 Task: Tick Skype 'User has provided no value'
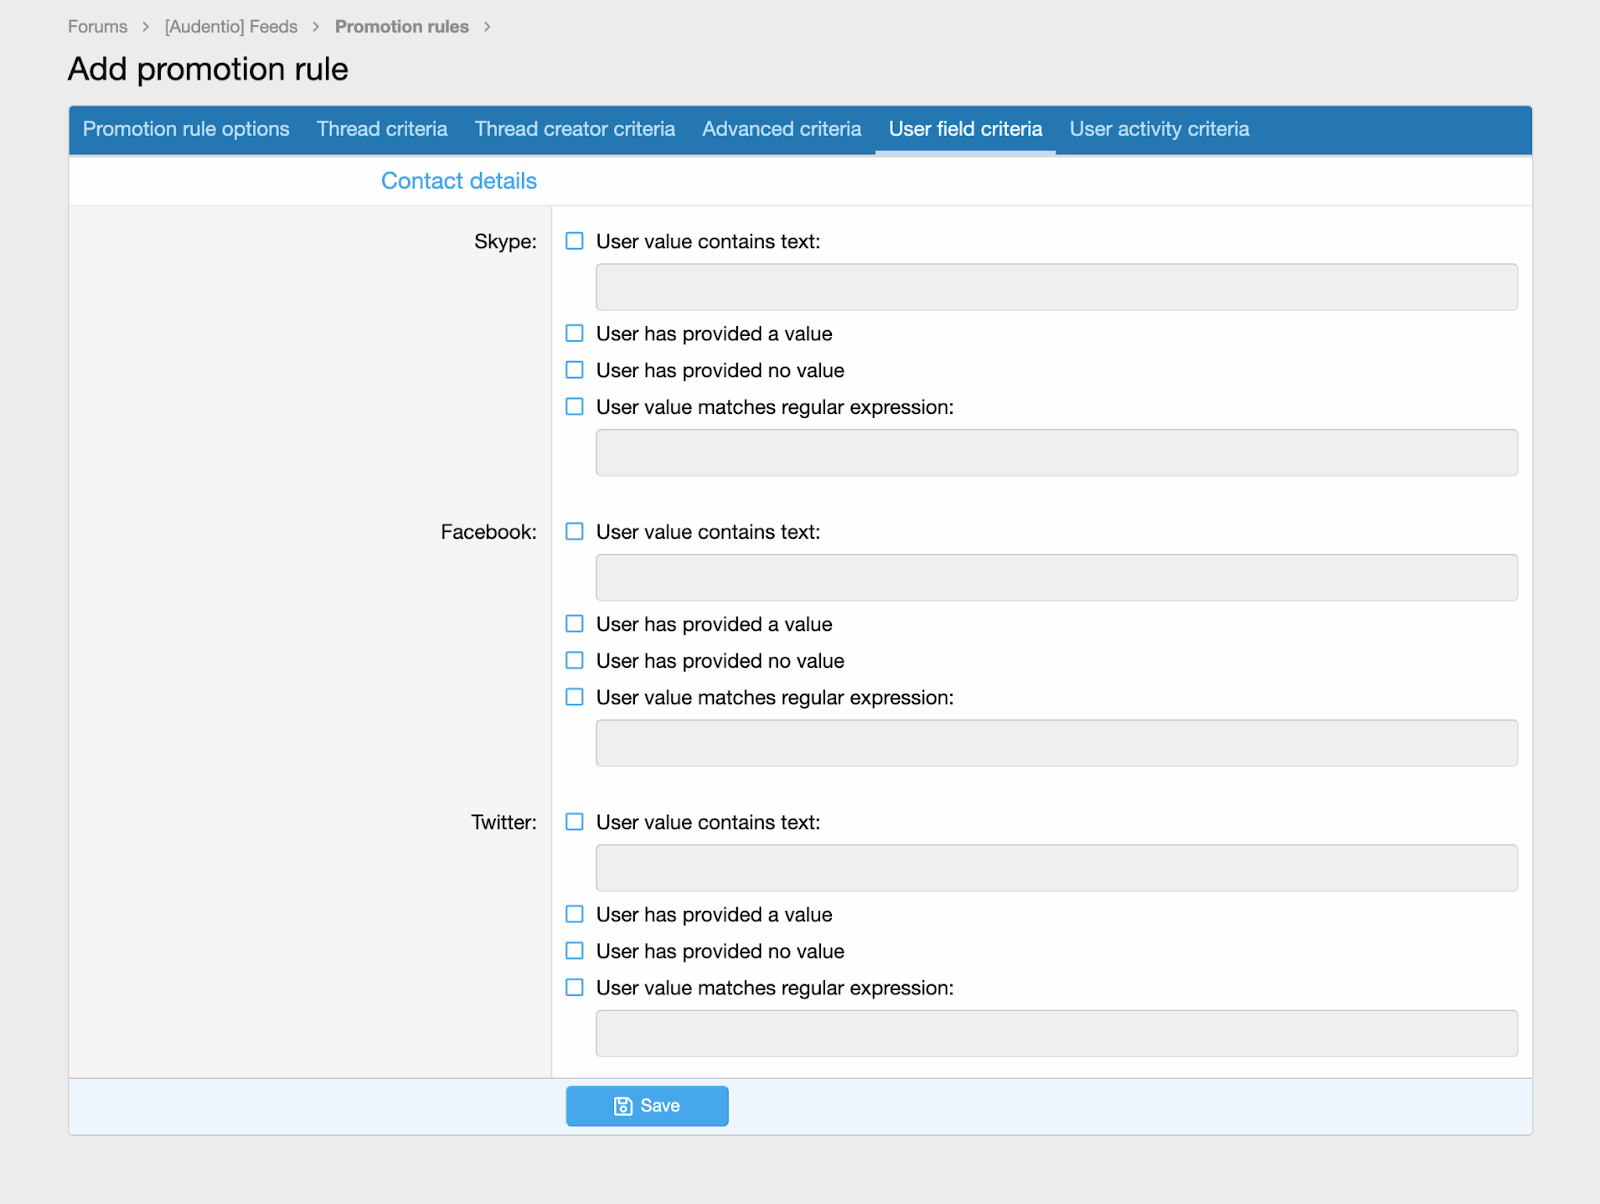575,370
